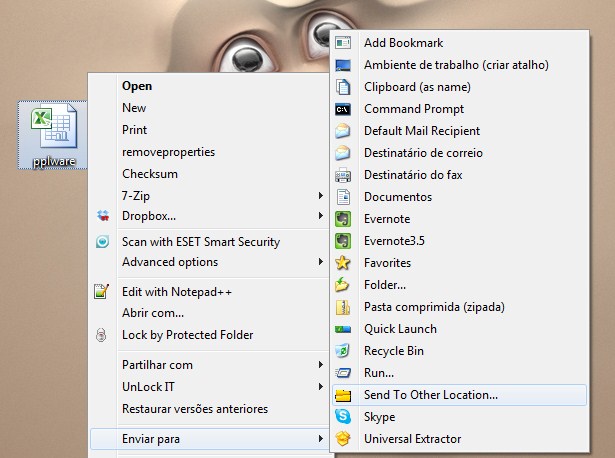Click the Evernote elephant icon

343,219
